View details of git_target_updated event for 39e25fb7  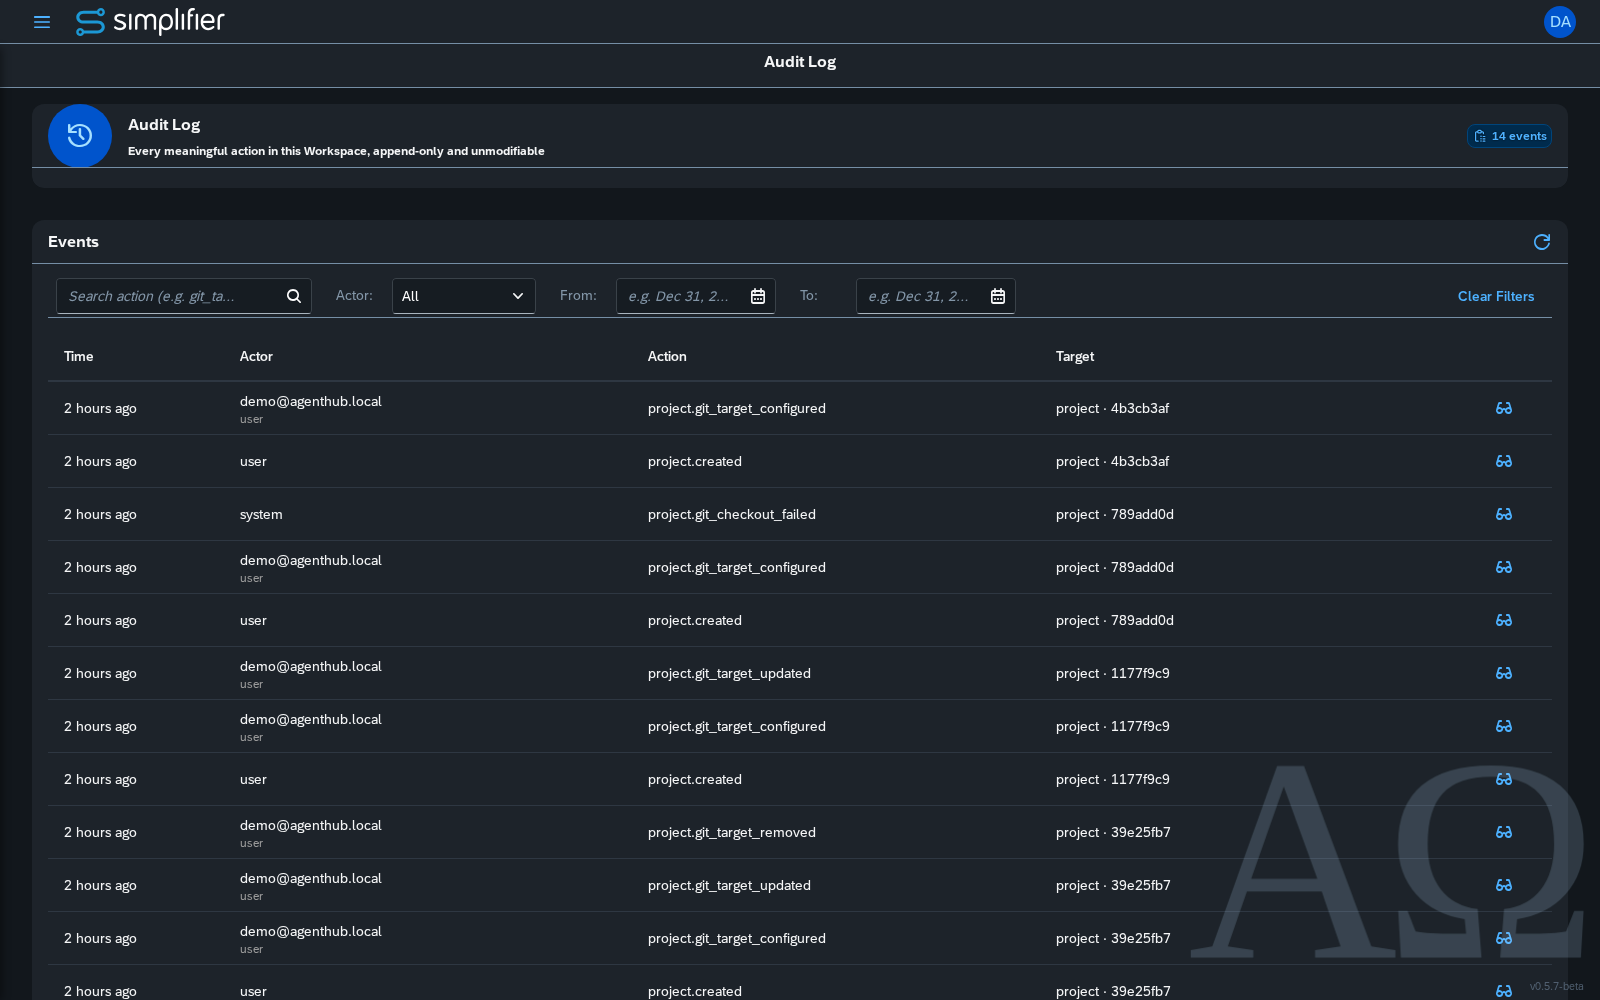tap(1504, 885)
